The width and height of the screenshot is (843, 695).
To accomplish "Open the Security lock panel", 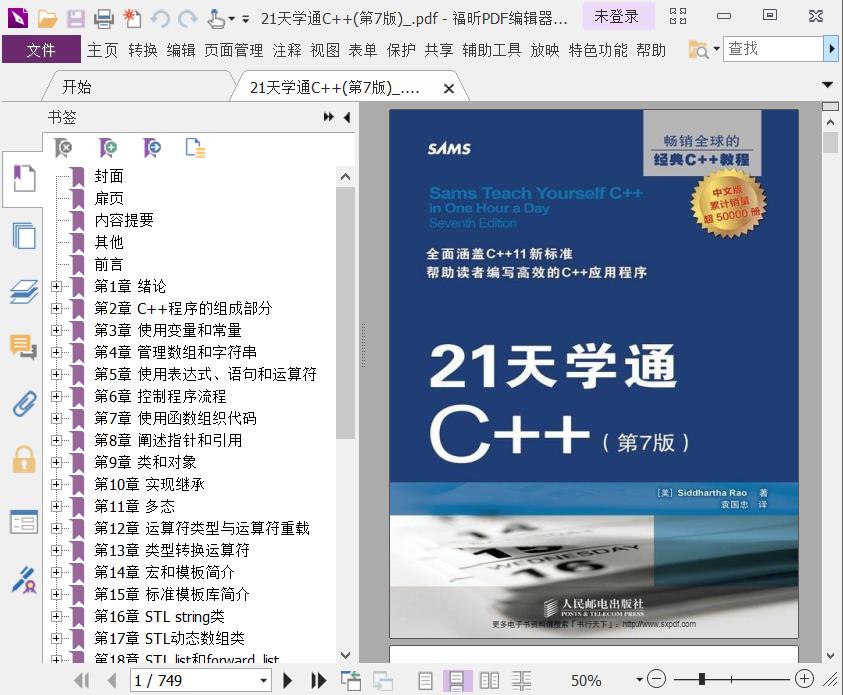I will coord(24,459).
